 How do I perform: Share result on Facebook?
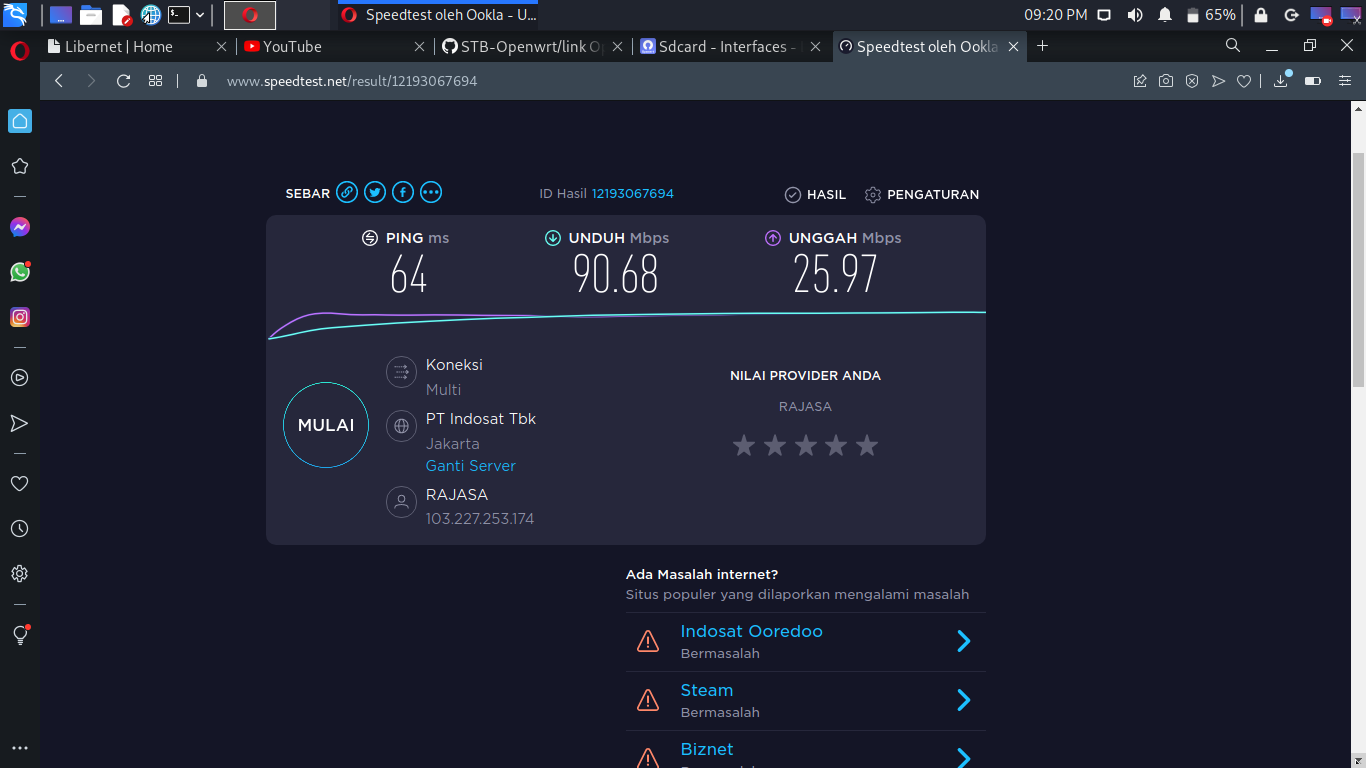coord(403,192)
